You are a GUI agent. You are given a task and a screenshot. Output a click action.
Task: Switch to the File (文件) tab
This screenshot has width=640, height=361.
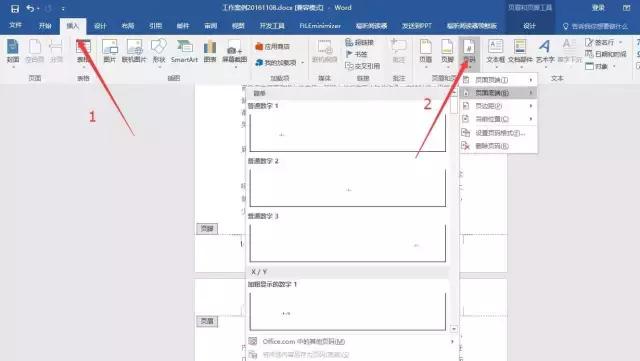click(15, 25)
